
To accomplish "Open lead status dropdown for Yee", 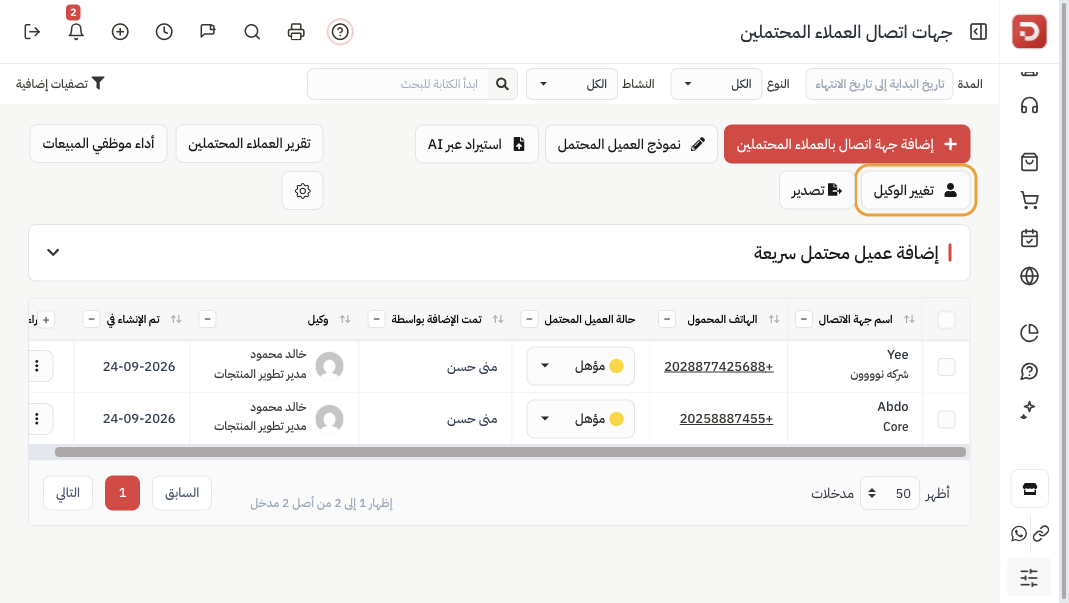I will (x=580, y=366).
